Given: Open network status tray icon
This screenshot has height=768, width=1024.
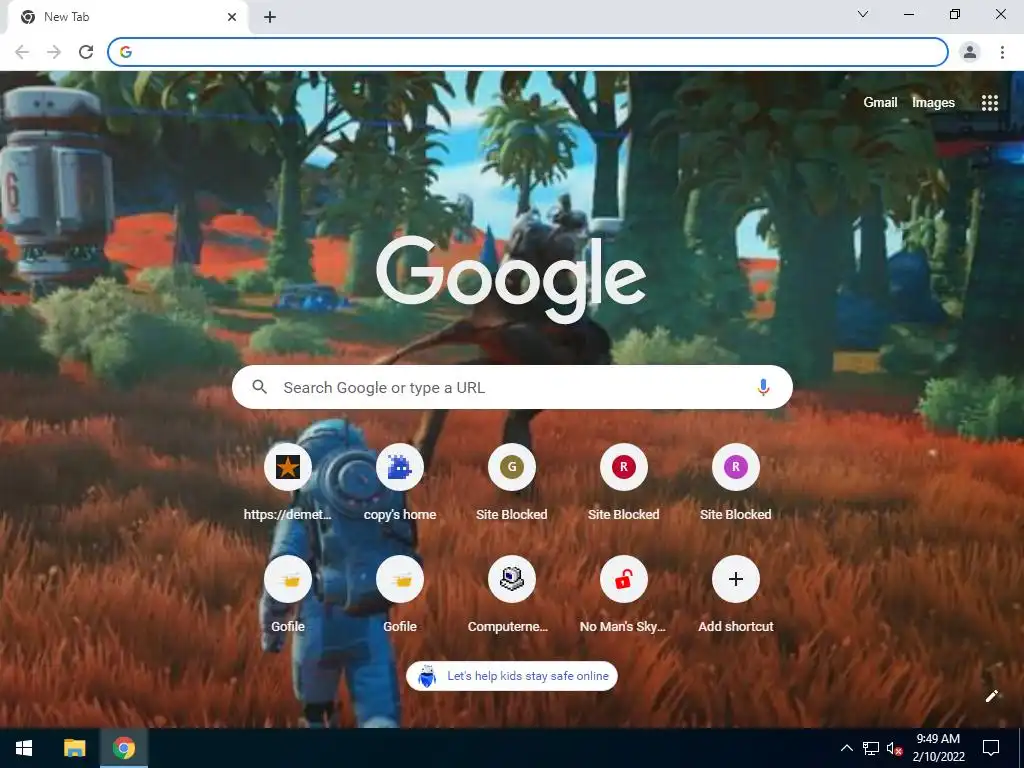Looking at the screenshot, I should click(871, 748).
